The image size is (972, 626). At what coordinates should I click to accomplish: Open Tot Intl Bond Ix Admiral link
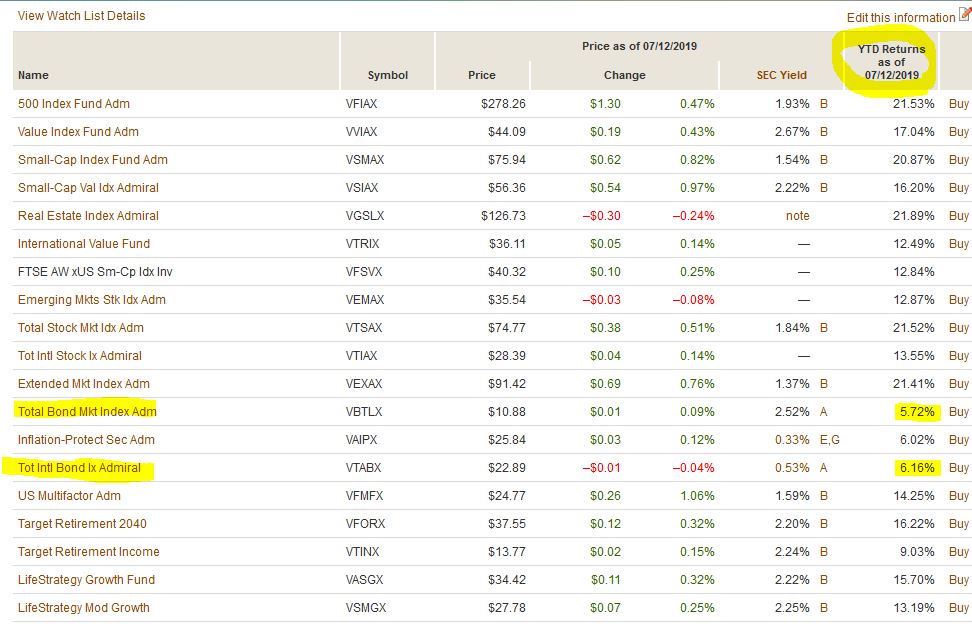pyautogui.click(x=79, y=467)
